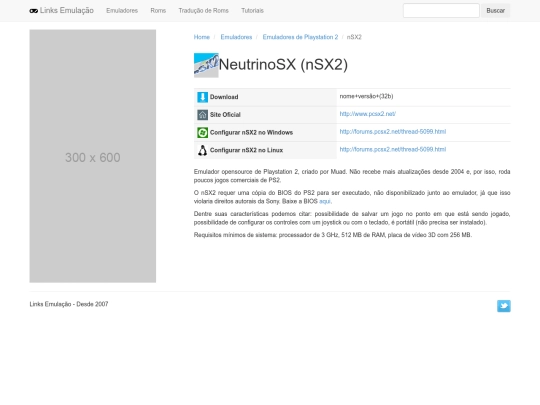Open the forum link in the Windows configuration row
540x405 pixels.
pos(393,132)
